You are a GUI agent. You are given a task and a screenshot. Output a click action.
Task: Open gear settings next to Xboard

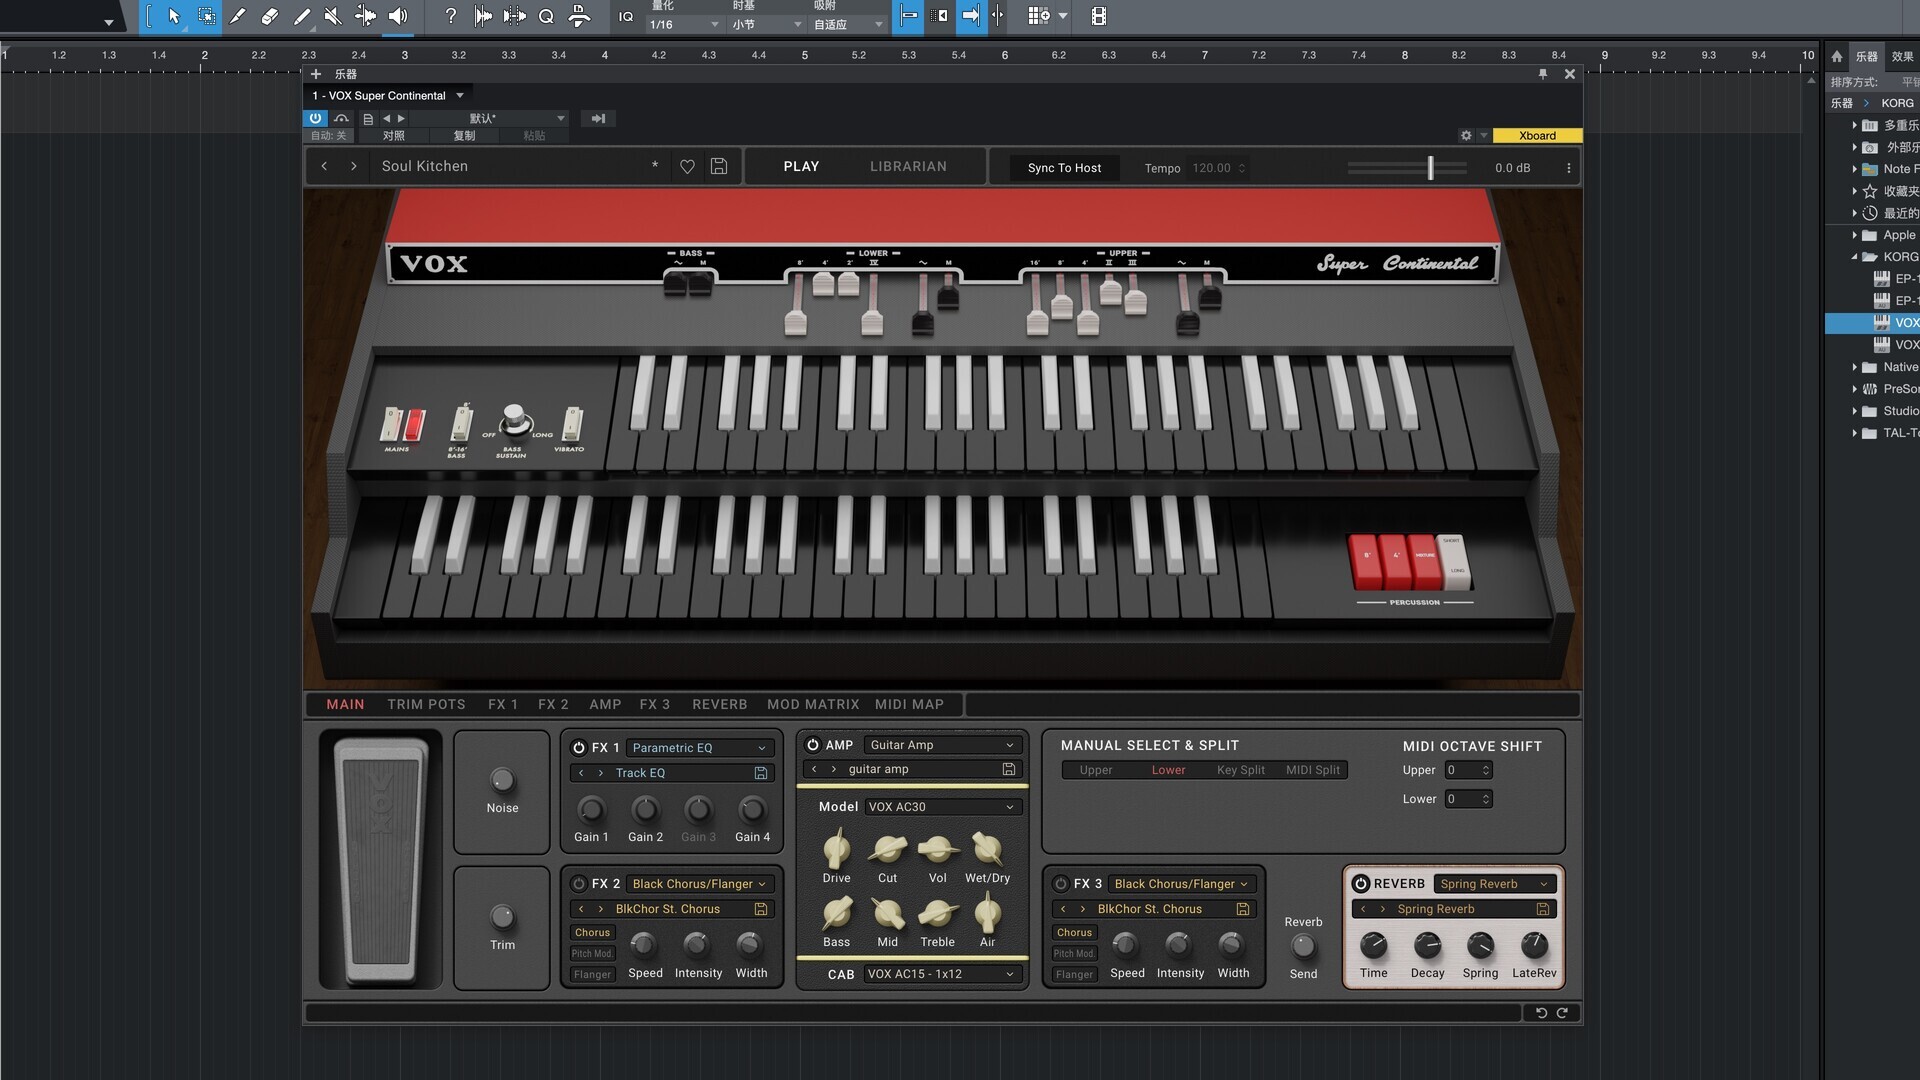pyautogui.click(x=1466, y=136)
